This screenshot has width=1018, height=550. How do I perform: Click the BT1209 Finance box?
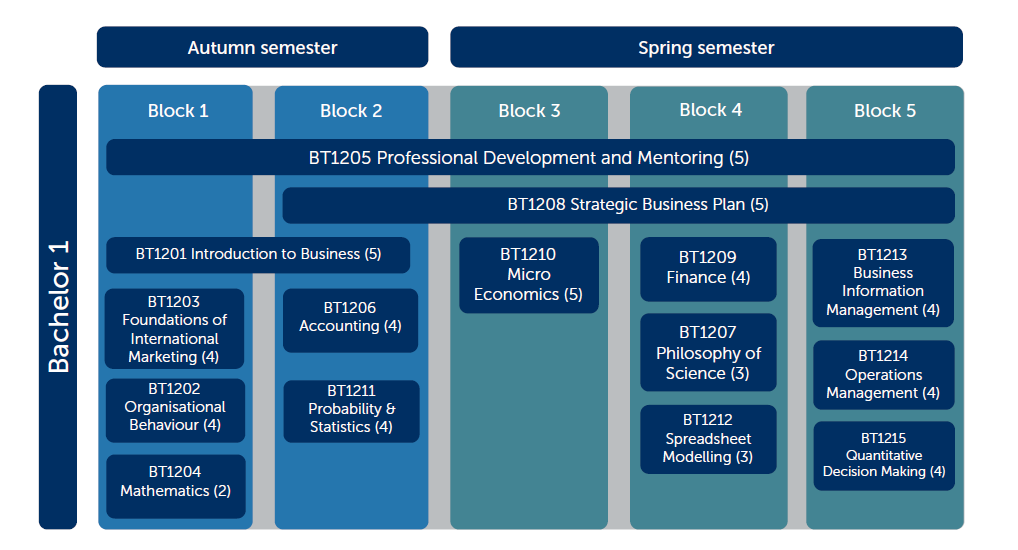pos(708,269)
